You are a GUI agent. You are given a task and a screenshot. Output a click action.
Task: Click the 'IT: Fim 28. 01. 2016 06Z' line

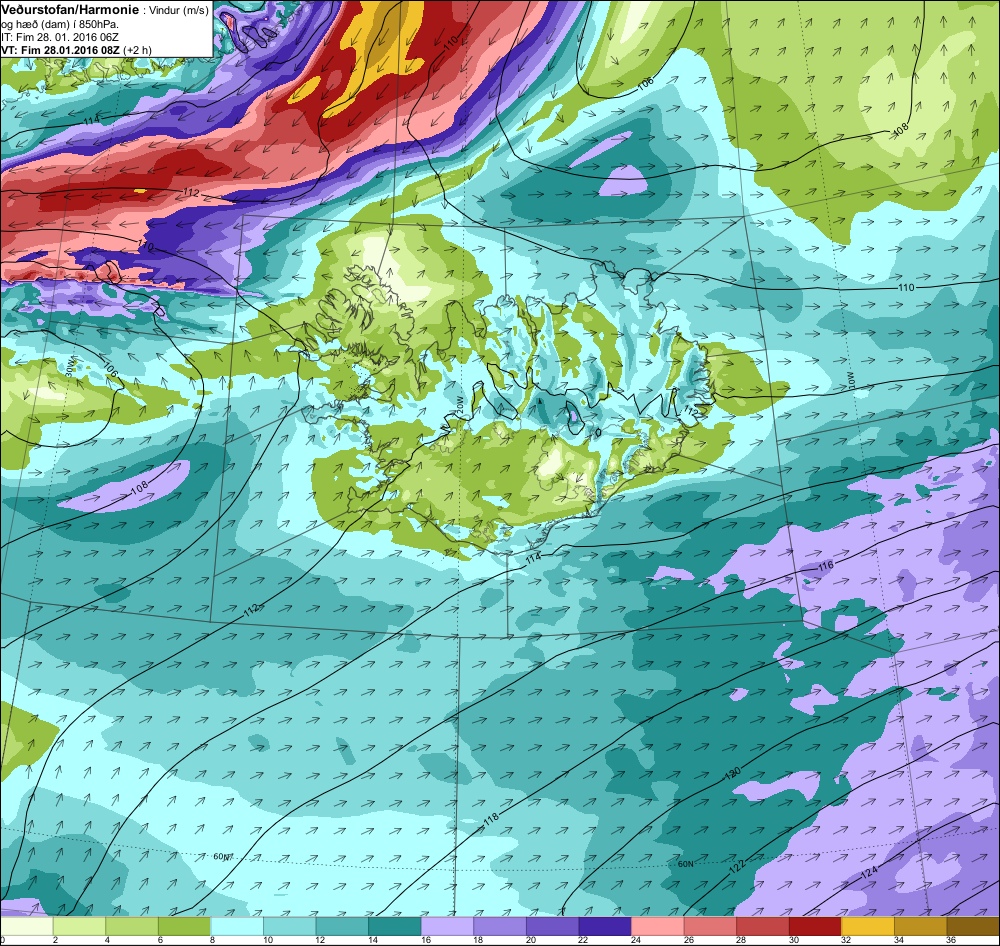(60, 37)
